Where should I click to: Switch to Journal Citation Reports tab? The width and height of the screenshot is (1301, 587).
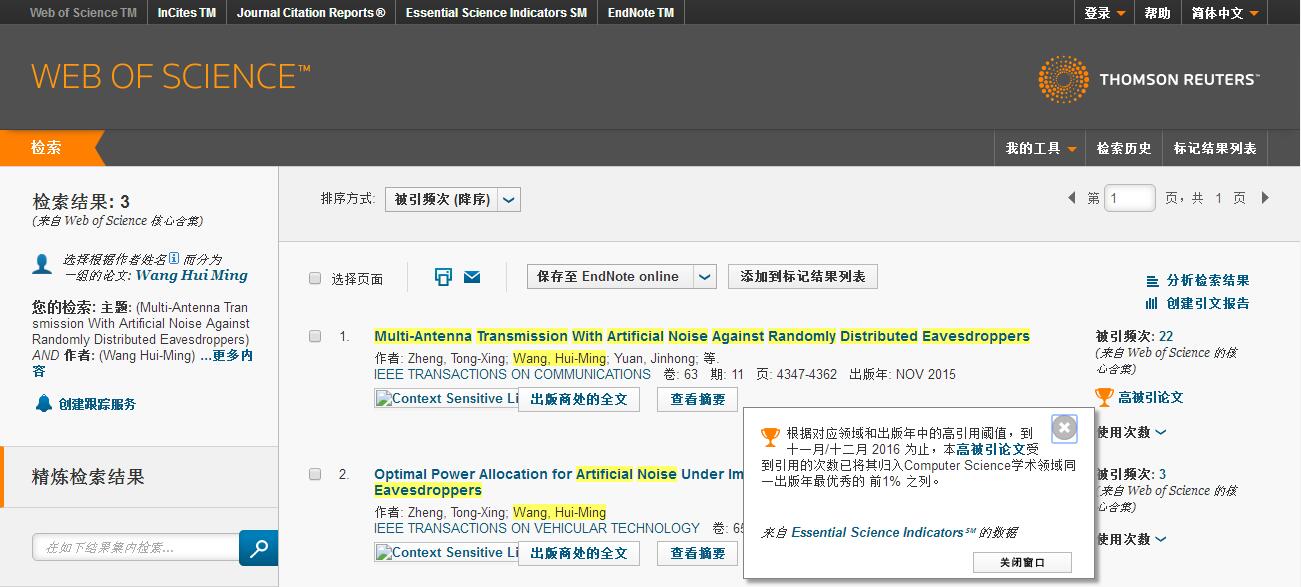coord(311,13)
